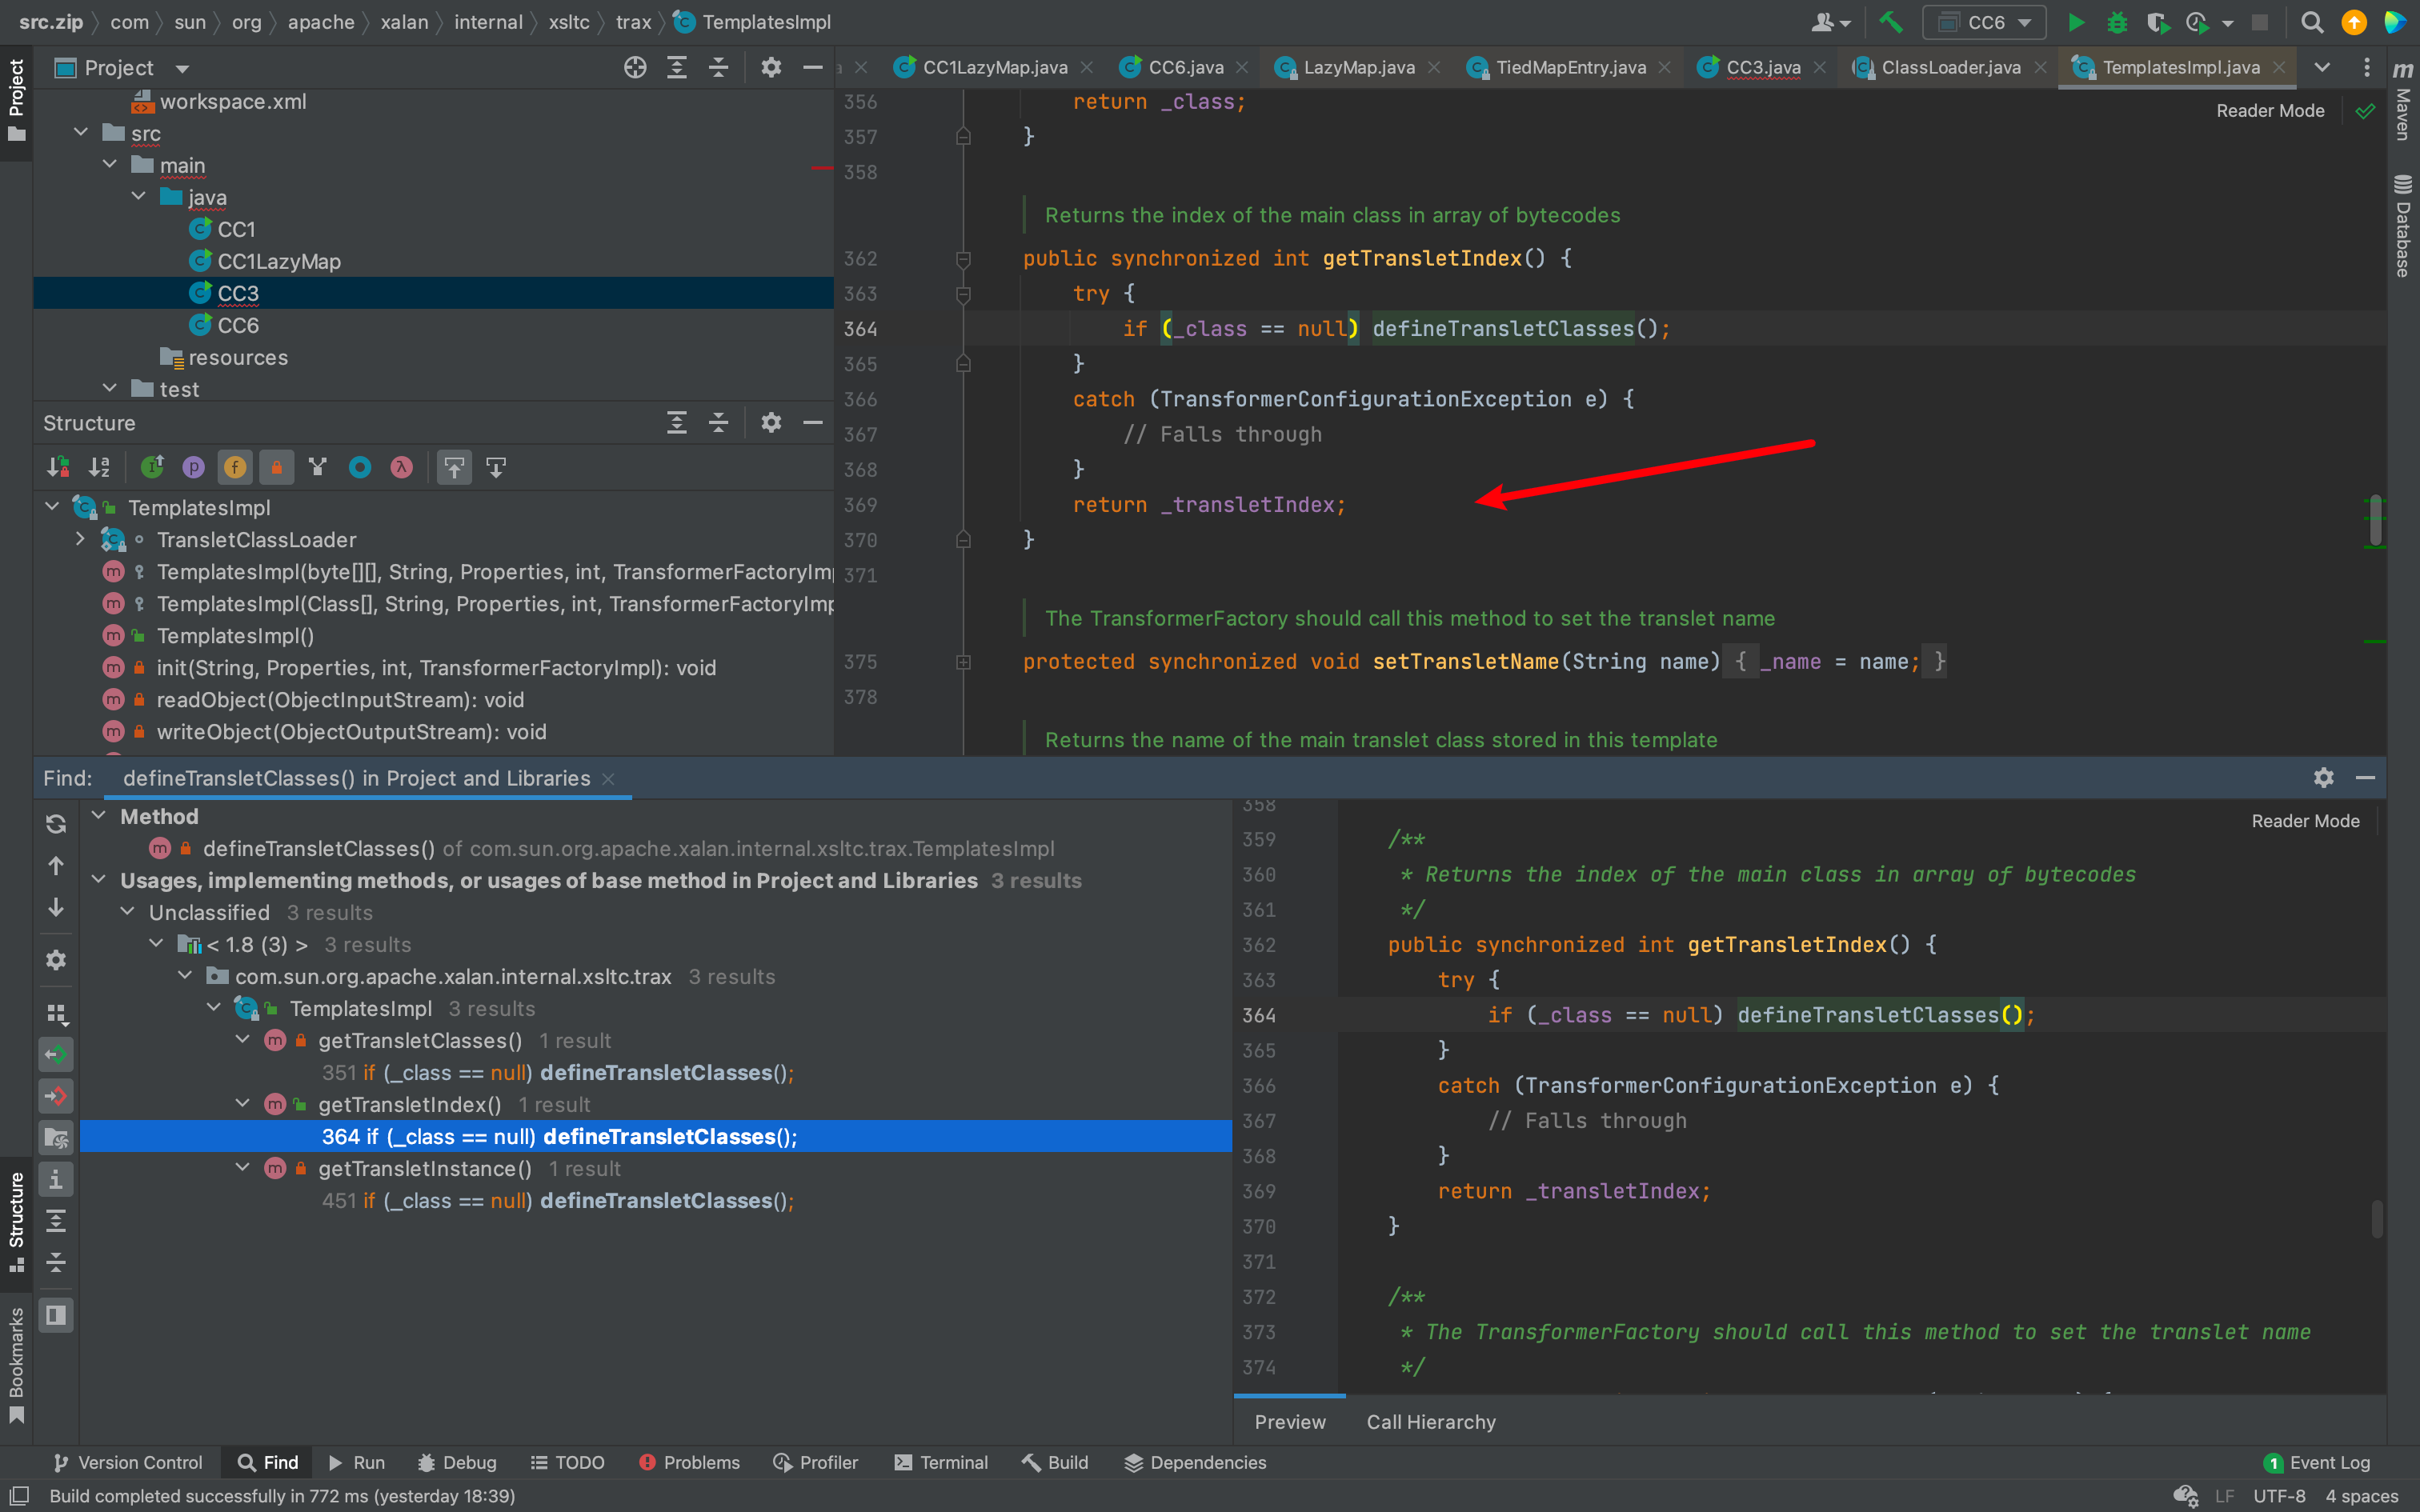Toggle Show Lambdas filter in Structure

point(402,467)
